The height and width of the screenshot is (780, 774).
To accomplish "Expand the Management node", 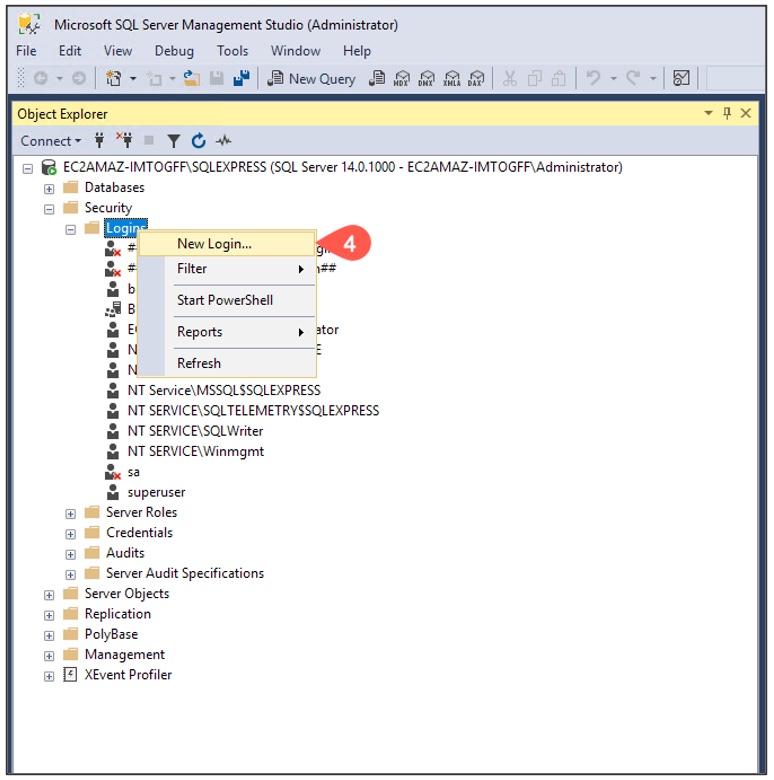I will click(x=49, y=655).
